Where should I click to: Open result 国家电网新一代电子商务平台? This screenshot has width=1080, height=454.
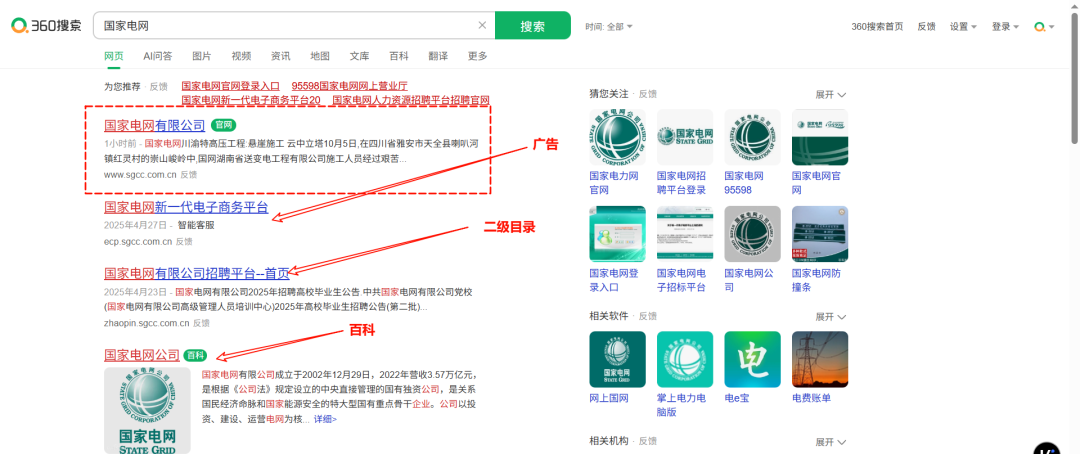[186, 207]
